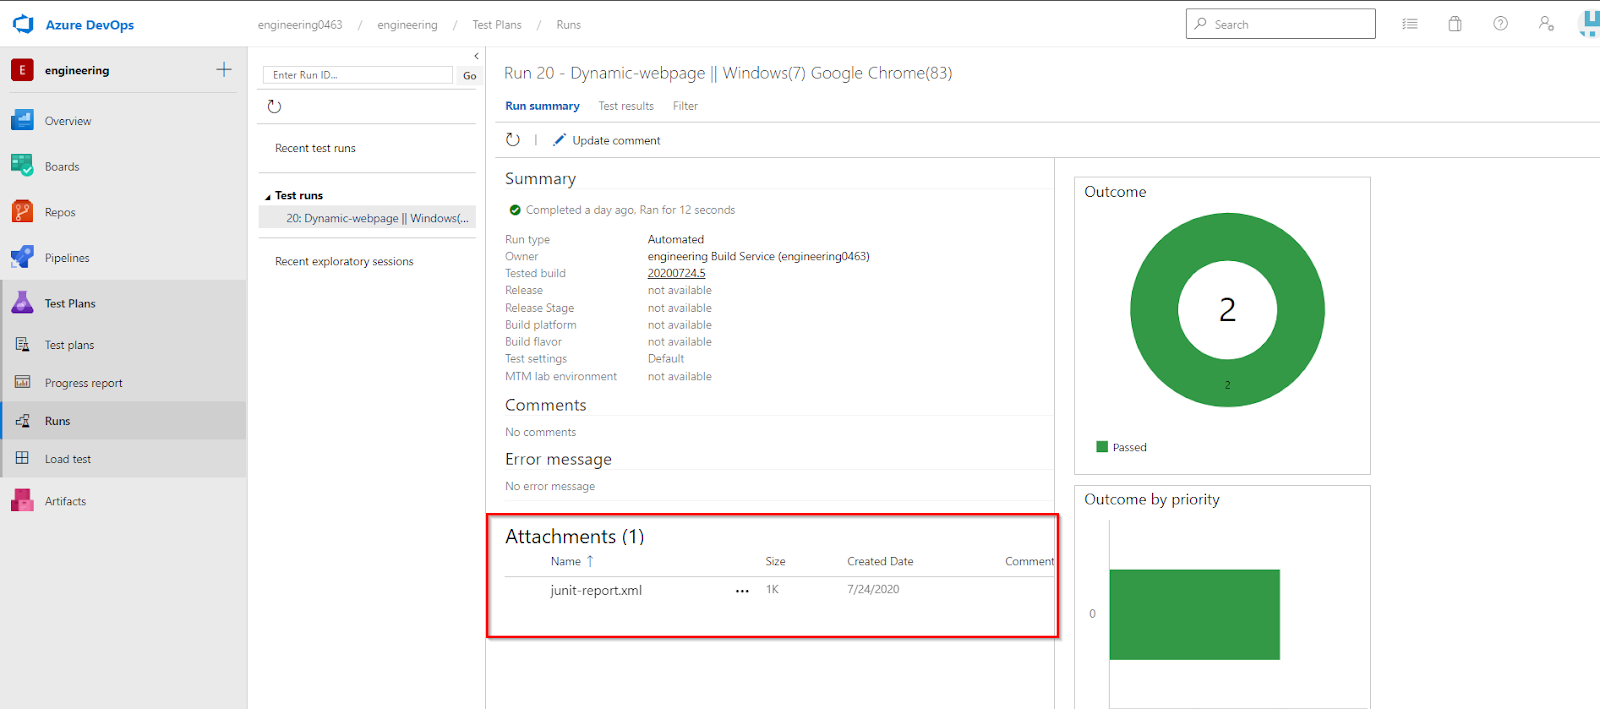Open the Test Plans hub icon
Image resolution: width=1600 pixels, height=709 pixels.
coord(22,303)
